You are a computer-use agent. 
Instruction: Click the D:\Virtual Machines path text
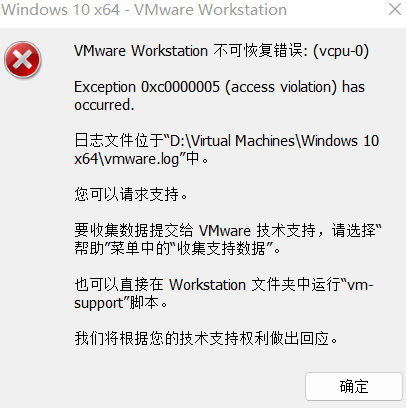(x=233, y=140)
